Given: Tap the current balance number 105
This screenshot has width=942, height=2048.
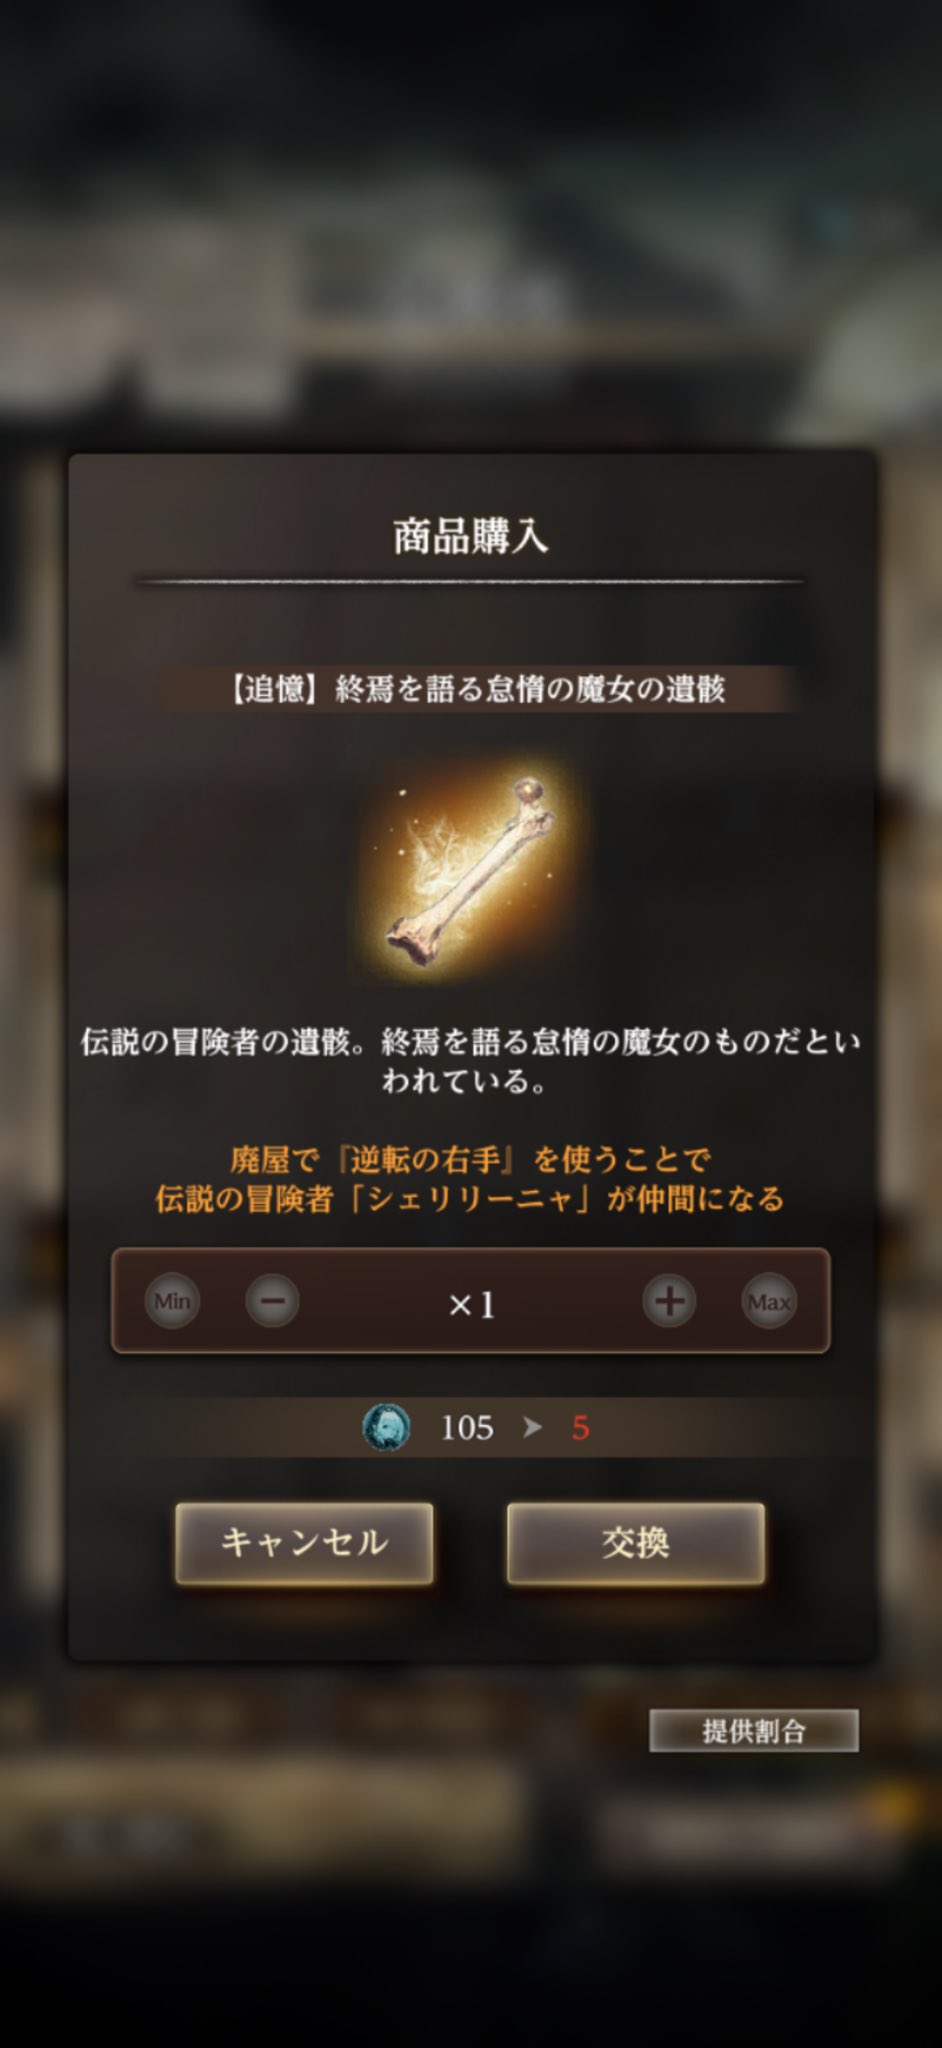Looking at the screenshot, I should point(467,1427).
